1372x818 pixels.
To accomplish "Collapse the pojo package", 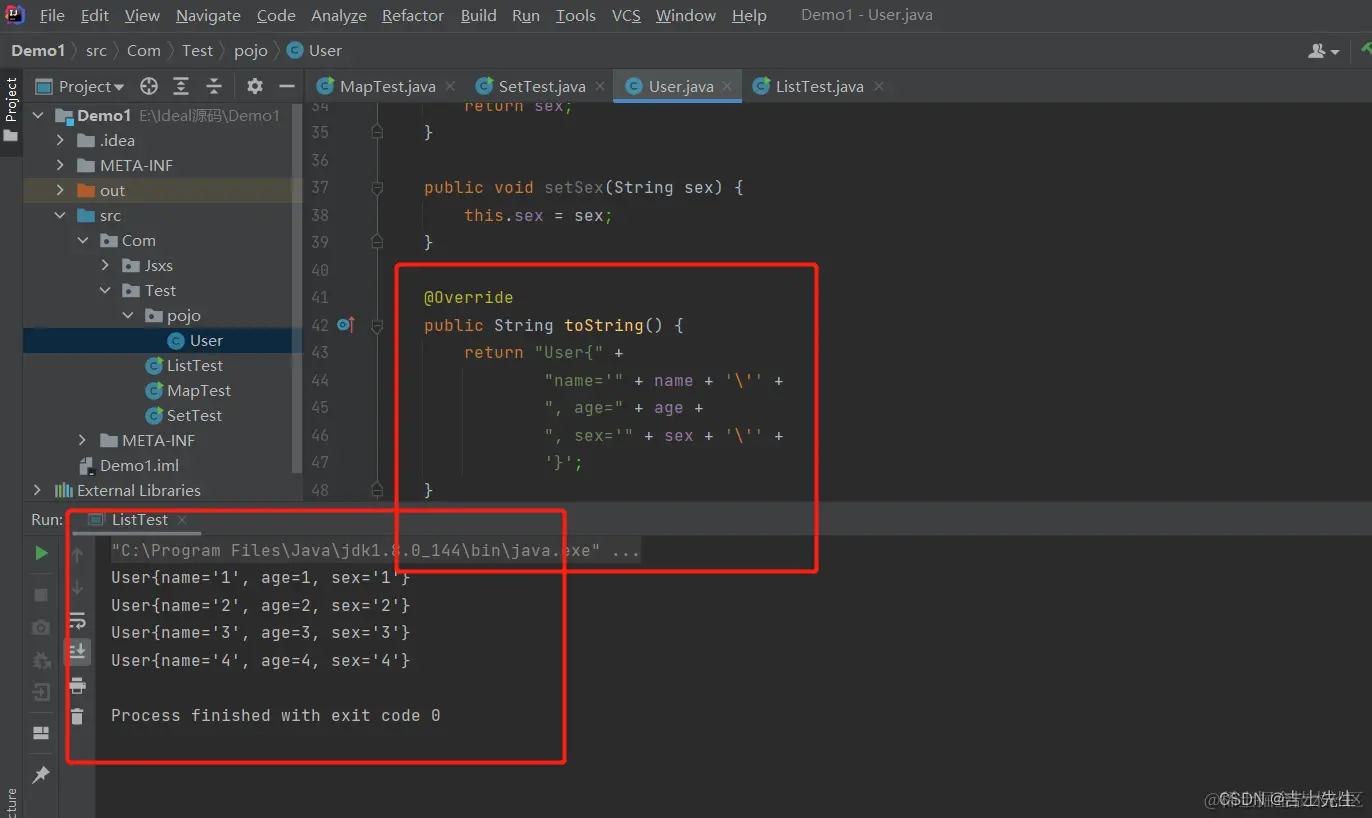I will point(127,315).
